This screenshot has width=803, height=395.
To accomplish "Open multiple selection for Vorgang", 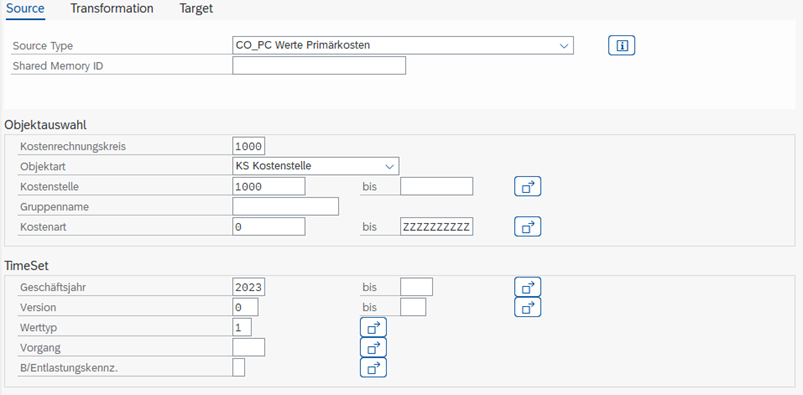I will pos(373,347).
